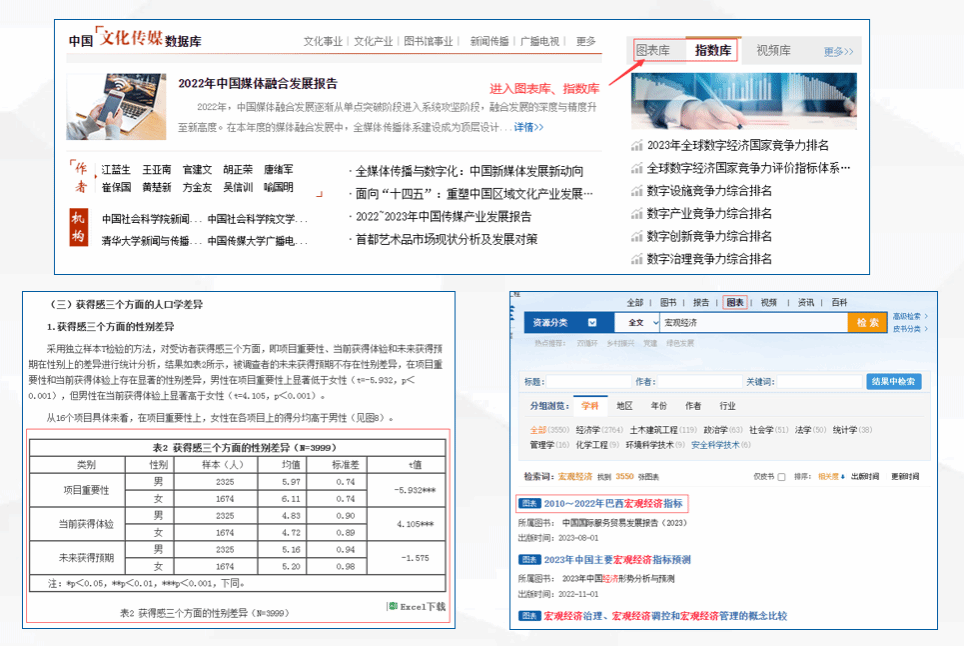Tick the 仅皮书 checkbox

[782, 477]
